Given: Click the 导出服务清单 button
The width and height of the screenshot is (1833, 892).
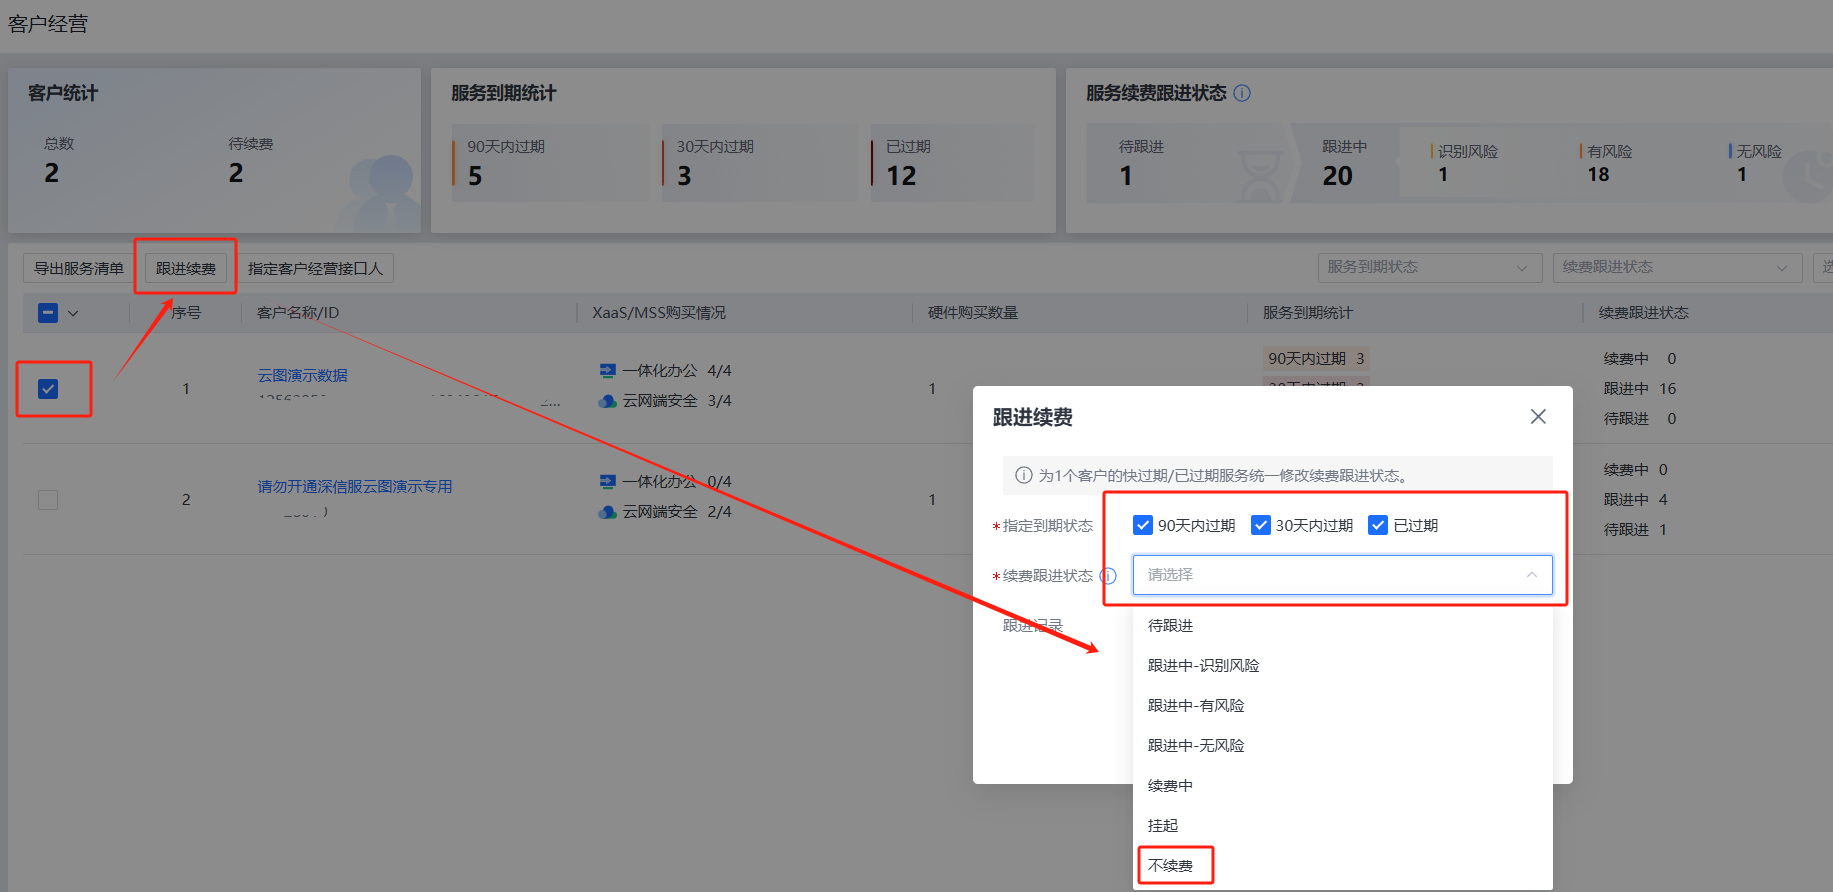Looking at the screenshot, I should click(79, 269).
